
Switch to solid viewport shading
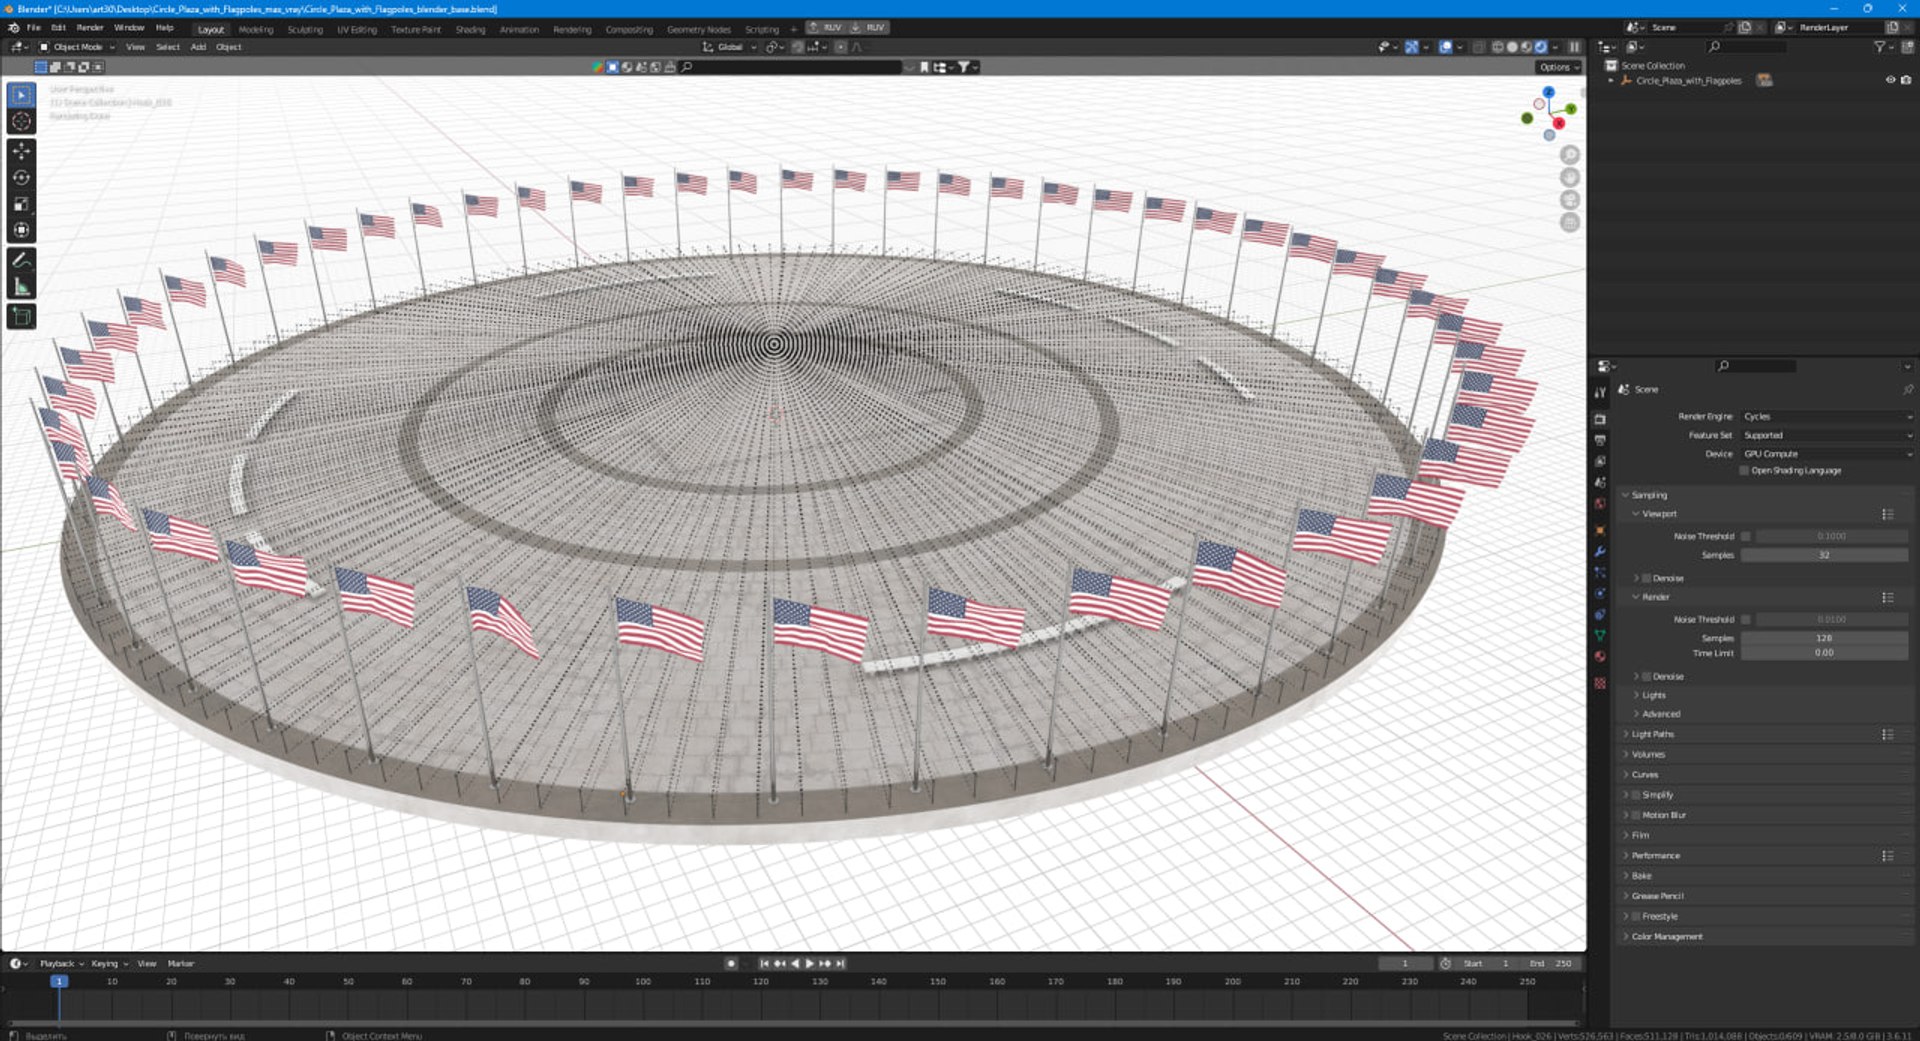click(x=1512, y=47)
